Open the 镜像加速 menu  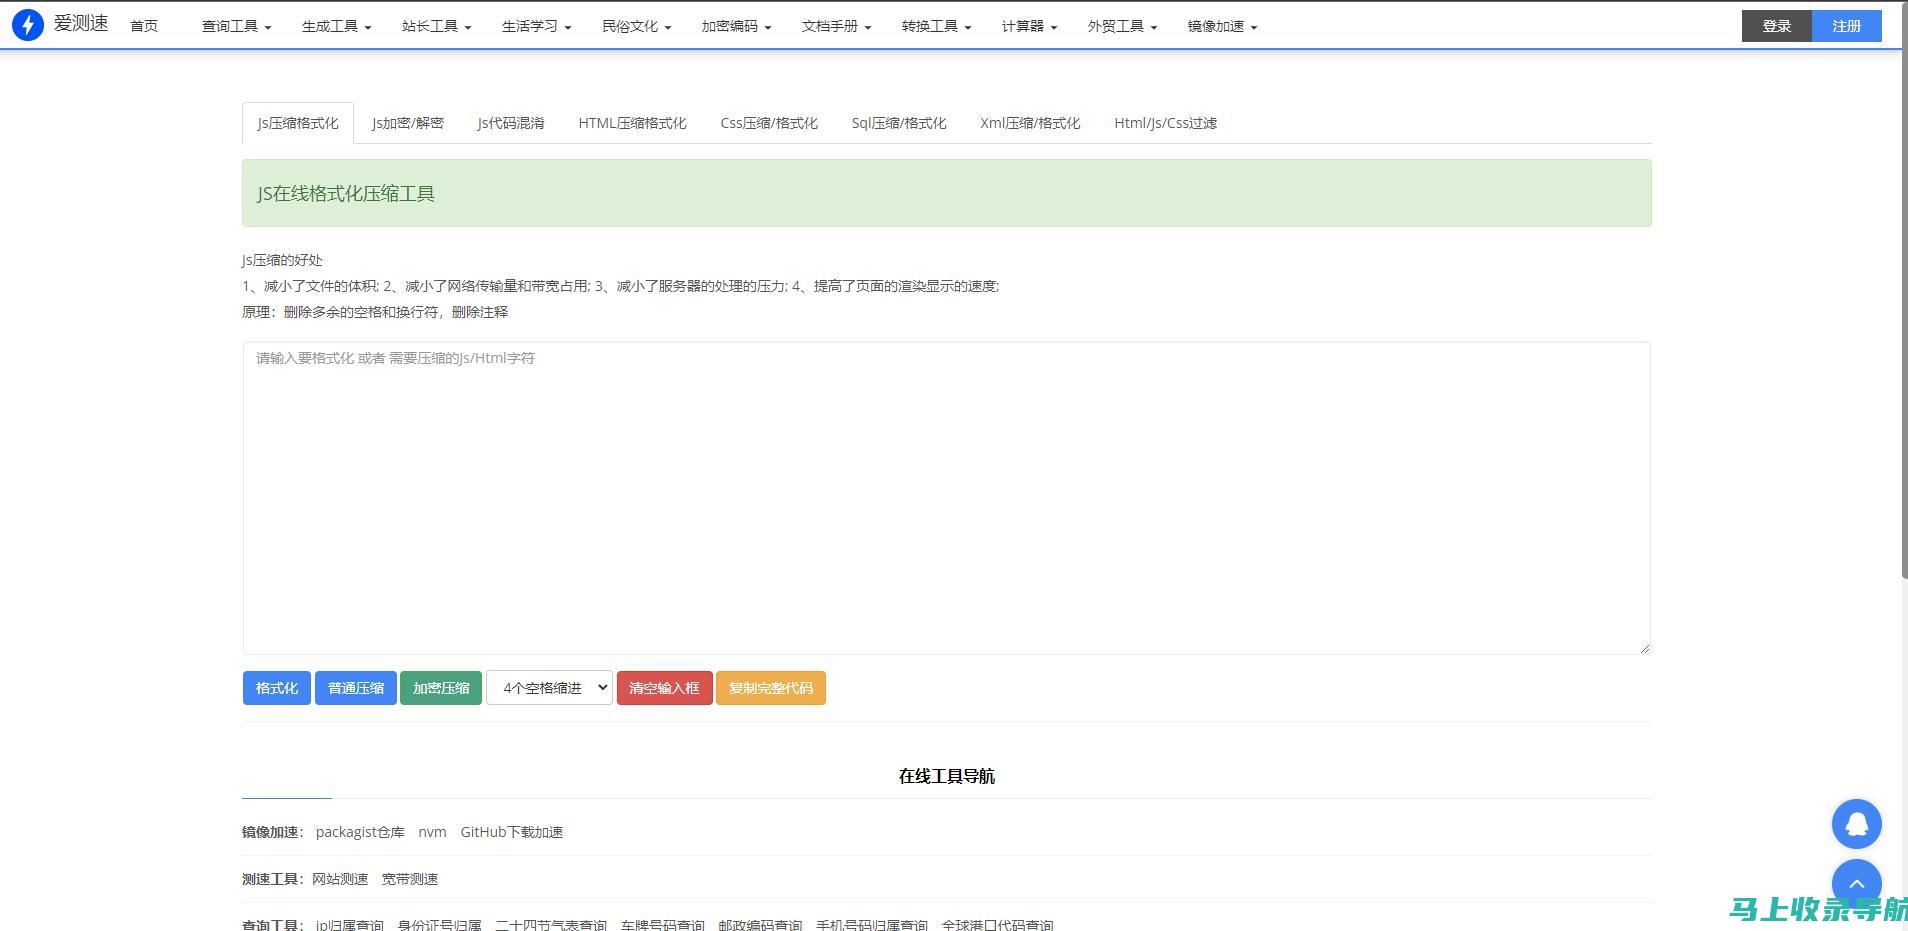(1222, 26)
